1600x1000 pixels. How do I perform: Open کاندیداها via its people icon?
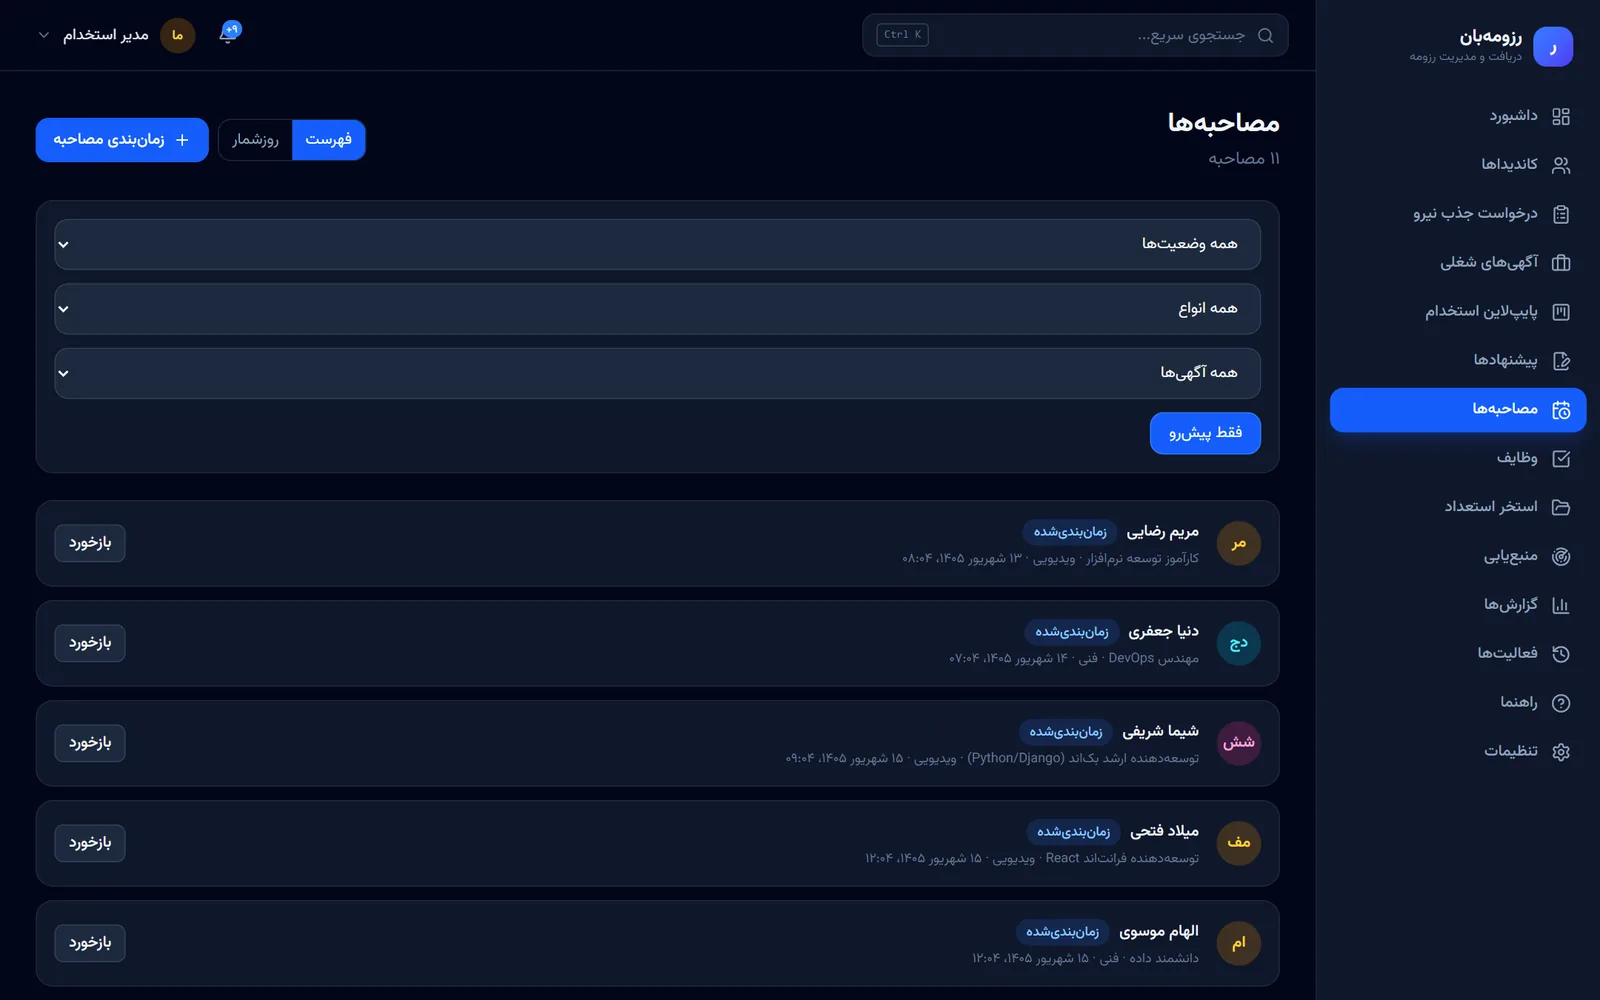(x=1561, y=165)
